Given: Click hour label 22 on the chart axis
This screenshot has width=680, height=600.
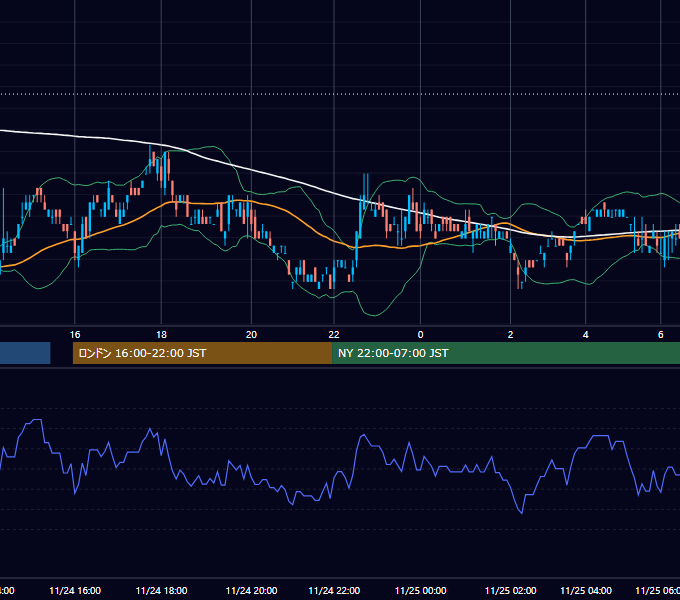Looking at the screenshot, I should pyautogui.click(x=334, y=334).
